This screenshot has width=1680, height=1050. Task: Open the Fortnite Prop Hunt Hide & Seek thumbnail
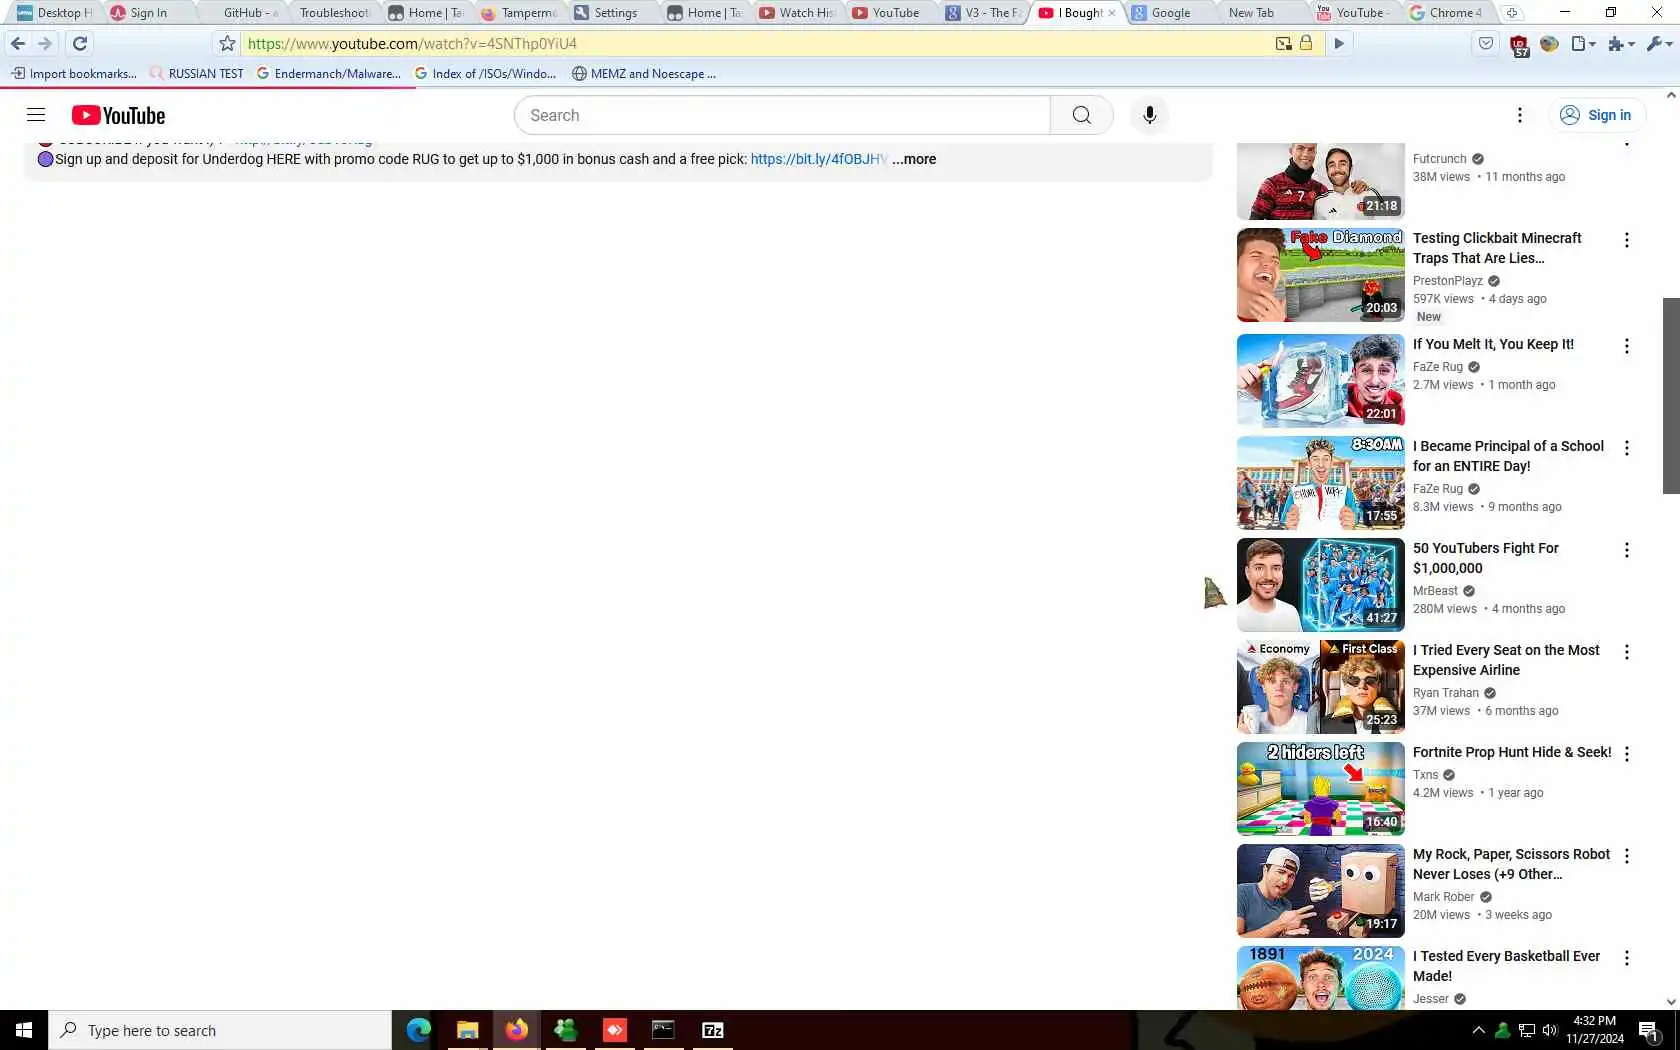click(x=1321, y=789)
